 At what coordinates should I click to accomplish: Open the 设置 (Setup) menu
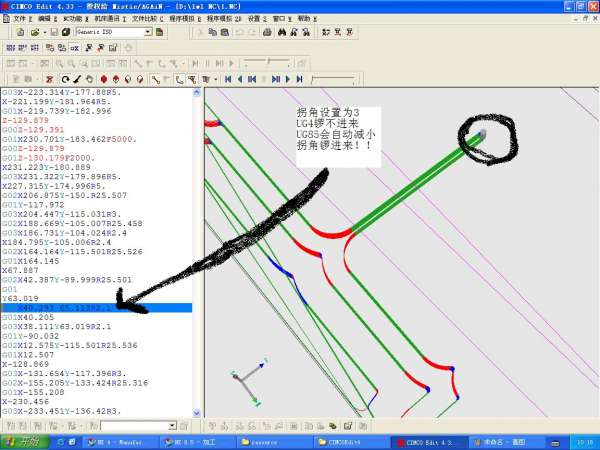tap(254, 18)
